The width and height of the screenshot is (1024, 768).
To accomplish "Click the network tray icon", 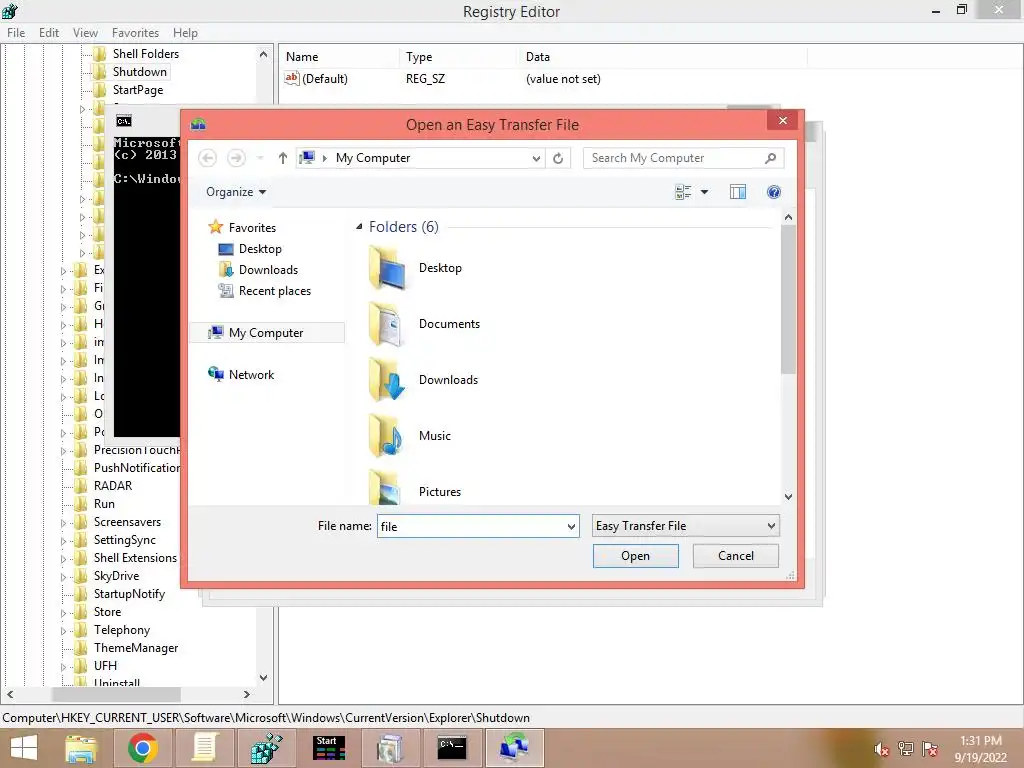I will pos(906,749).
